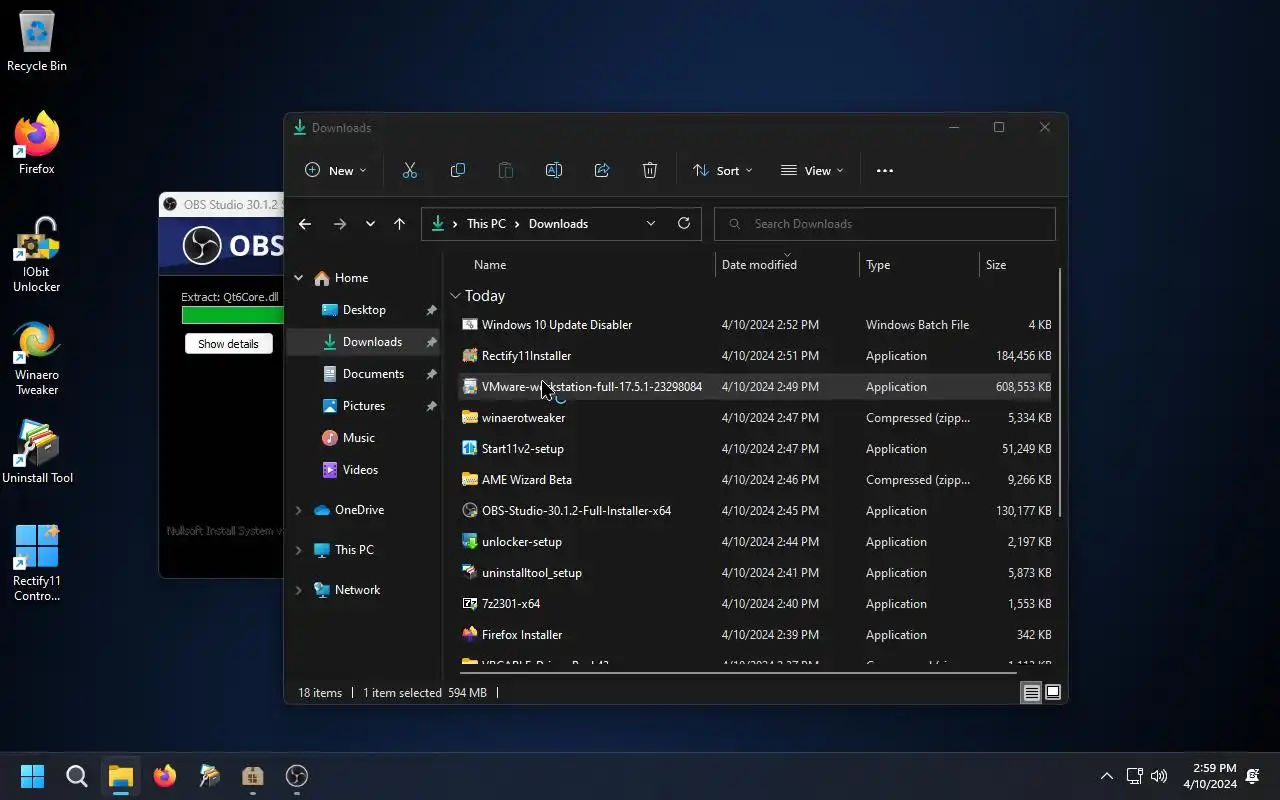Select the 7z2301-x64 file

756,604
